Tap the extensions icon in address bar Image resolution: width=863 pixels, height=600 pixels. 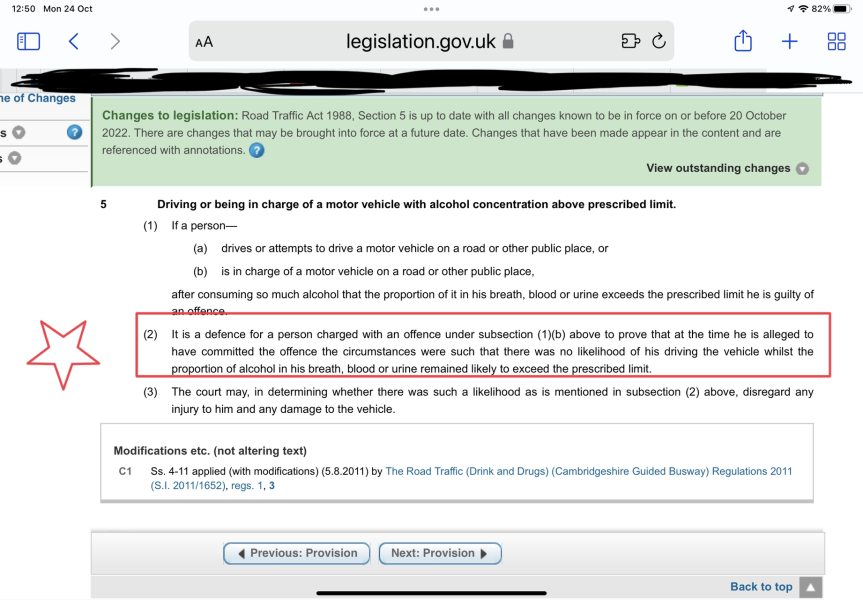[x=630, y=41]
